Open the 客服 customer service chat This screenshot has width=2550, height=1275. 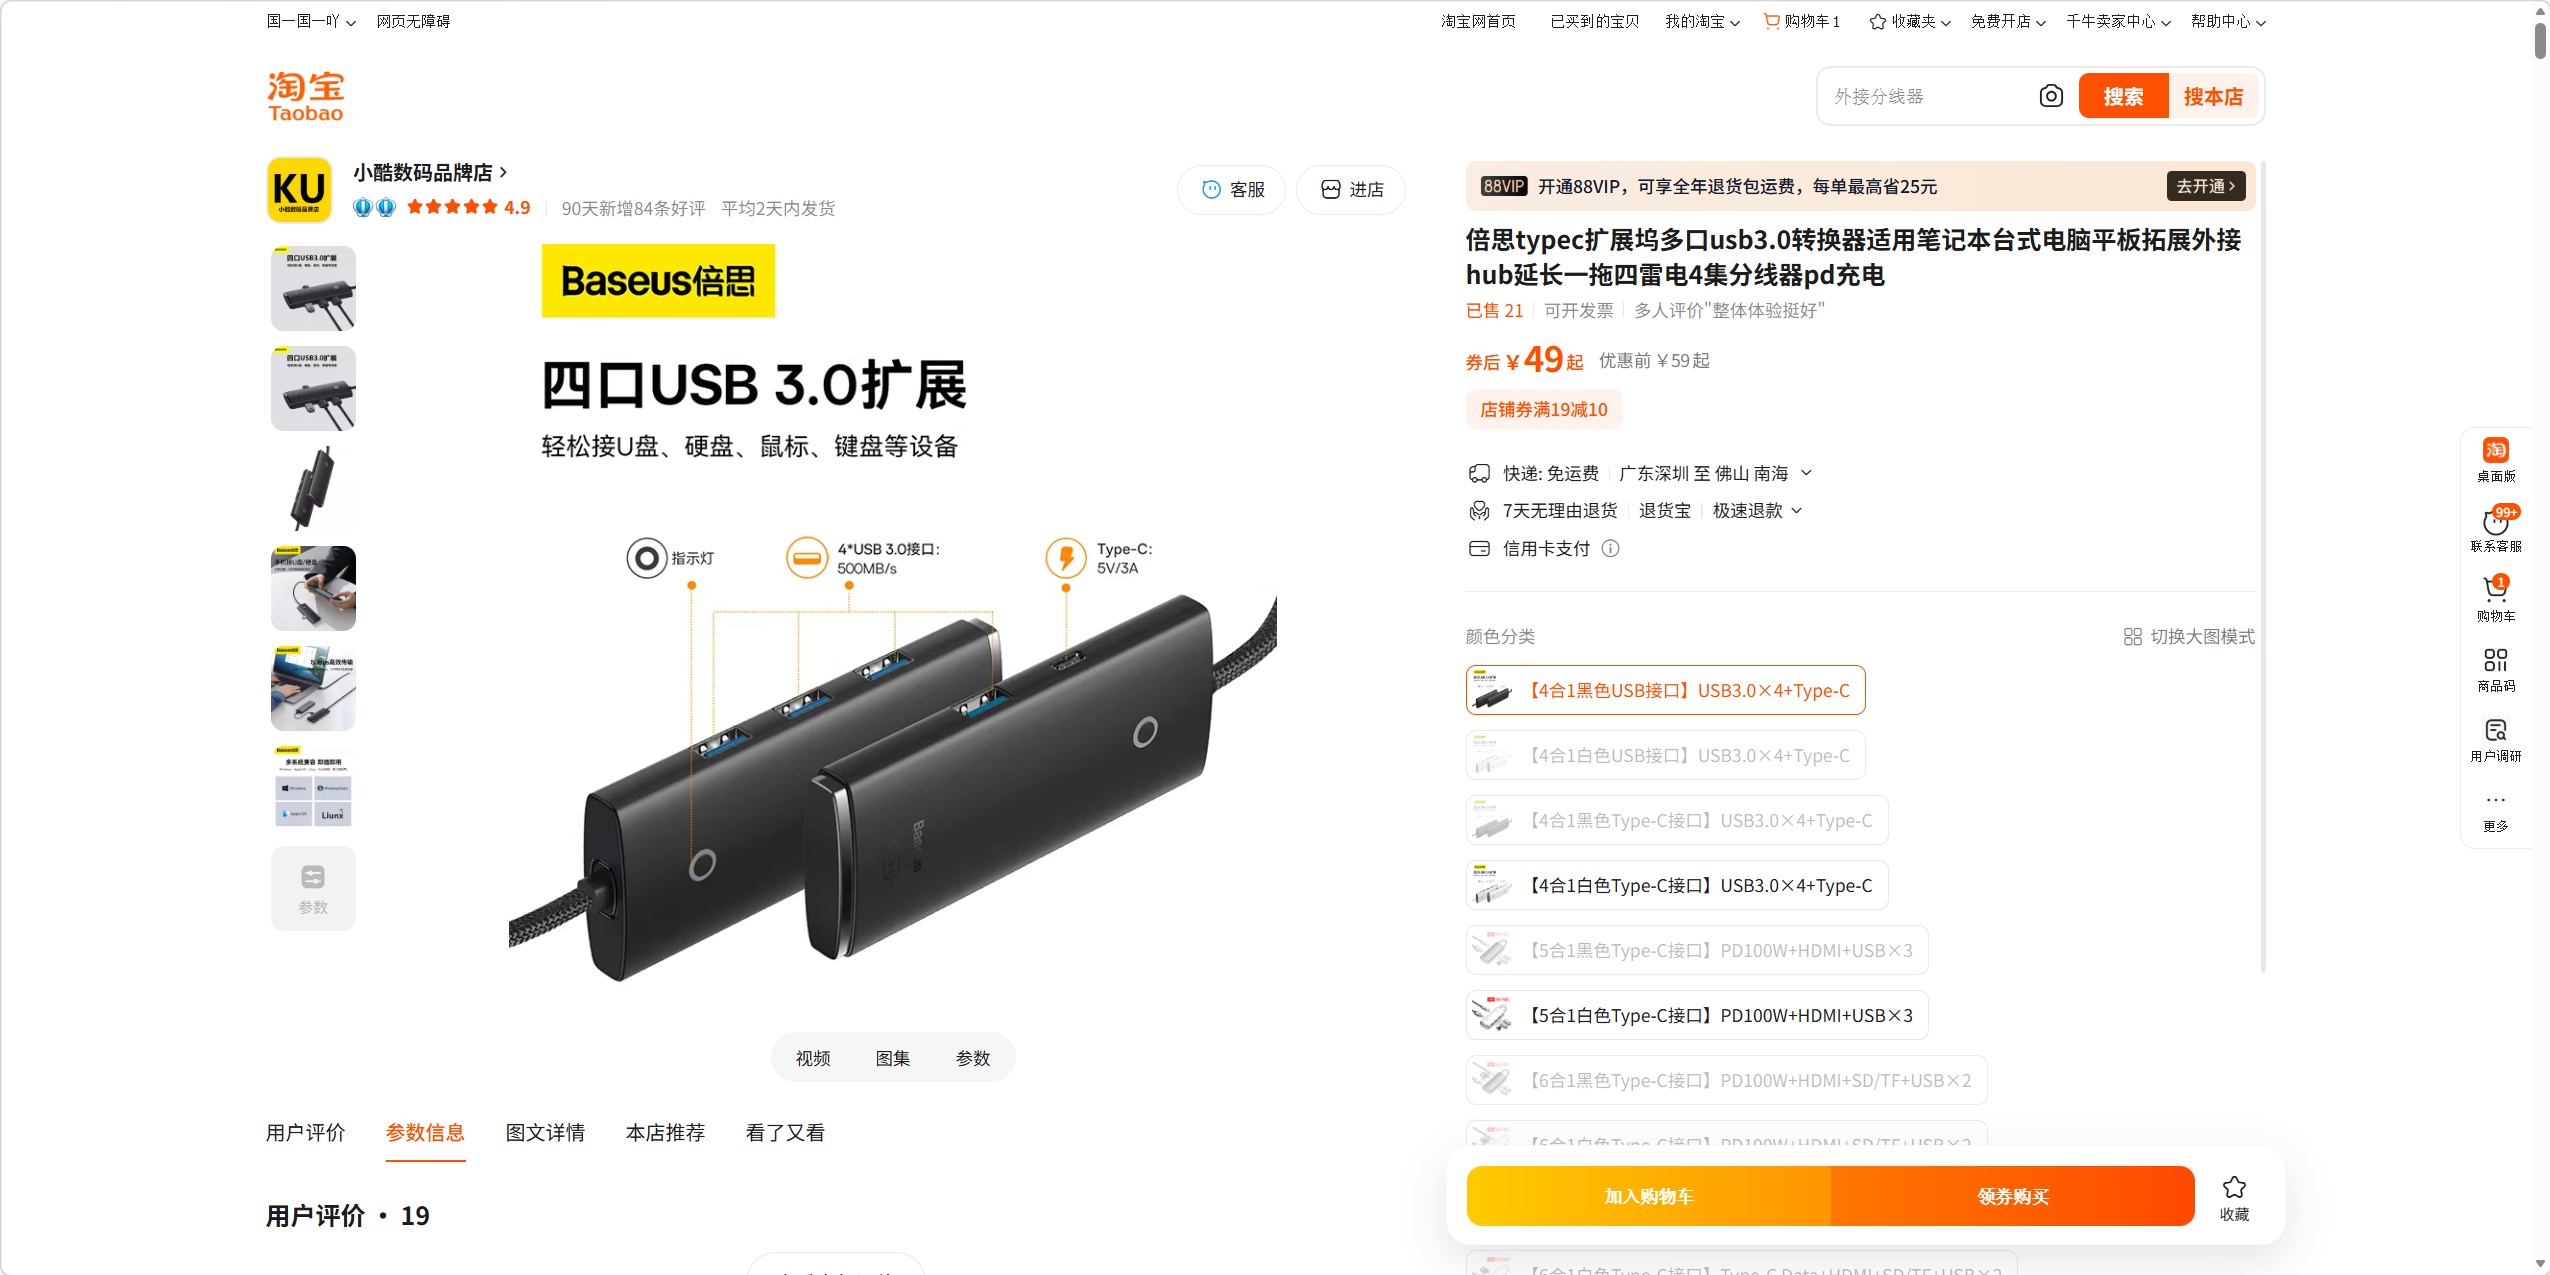coord(1232,190)
